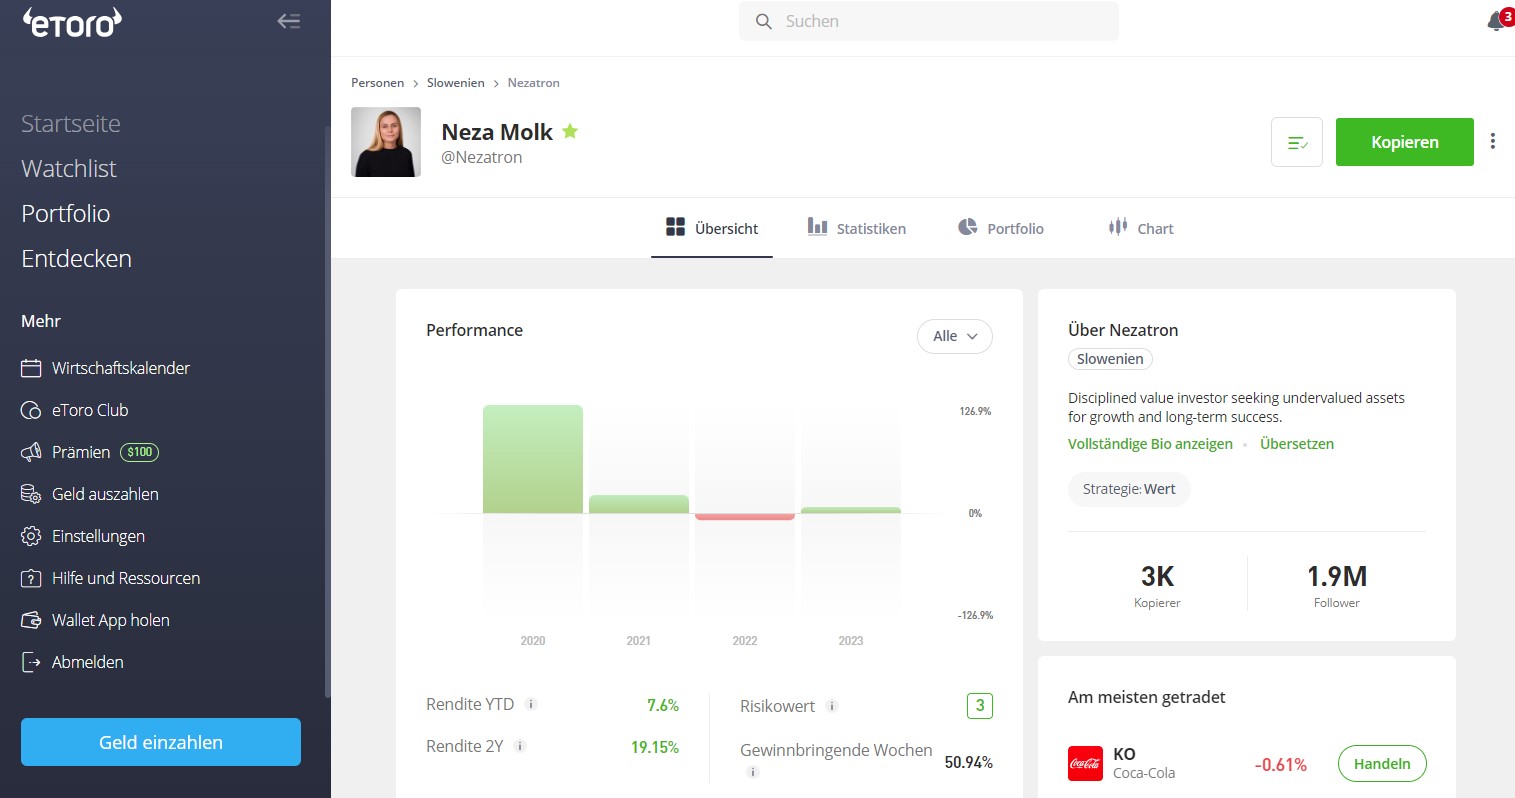This screenshot has height=798, width=1515.
Task: Click the Geld einzahlen button
Action: tap(161, 742)
